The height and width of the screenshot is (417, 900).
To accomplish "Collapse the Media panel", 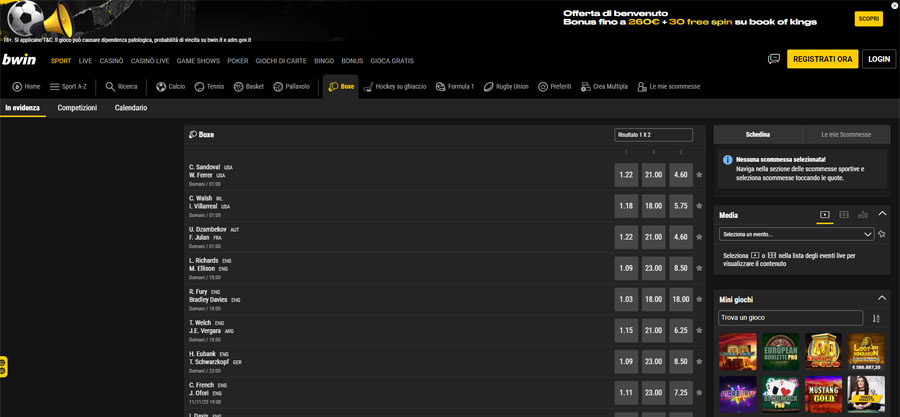I will click(883, 214).
